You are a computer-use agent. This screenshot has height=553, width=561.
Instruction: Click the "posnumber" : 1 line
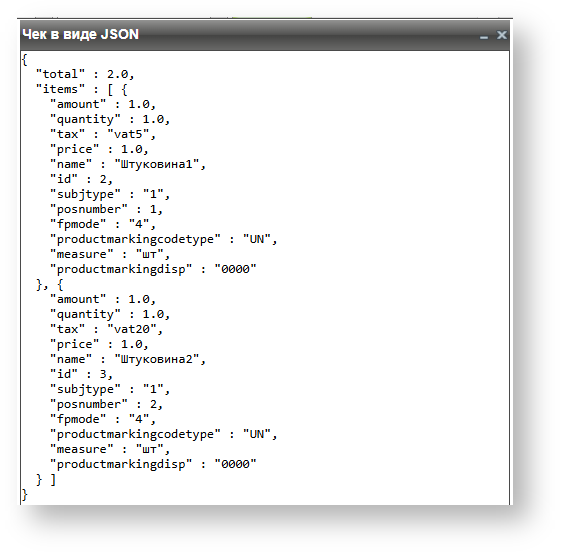pyautogui.click(x=106, y=209)
